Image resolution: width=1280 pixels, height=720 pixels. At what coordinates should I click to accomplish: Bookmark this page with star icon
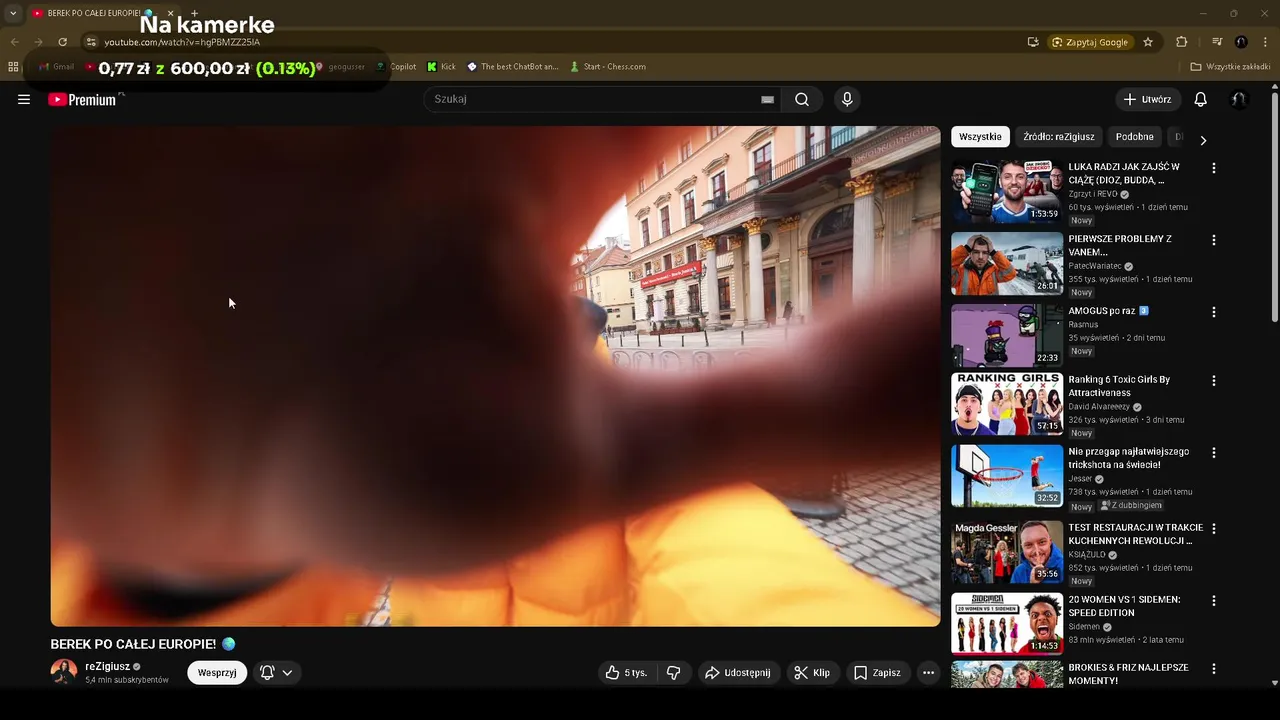[1148, 42]
